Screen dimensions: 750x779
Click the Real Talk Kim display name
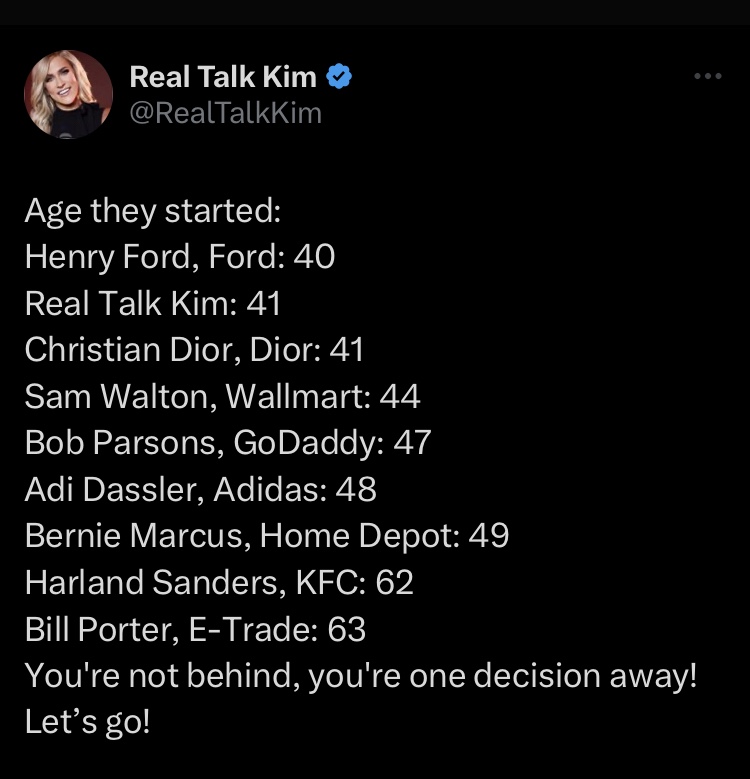click(223, 77)
